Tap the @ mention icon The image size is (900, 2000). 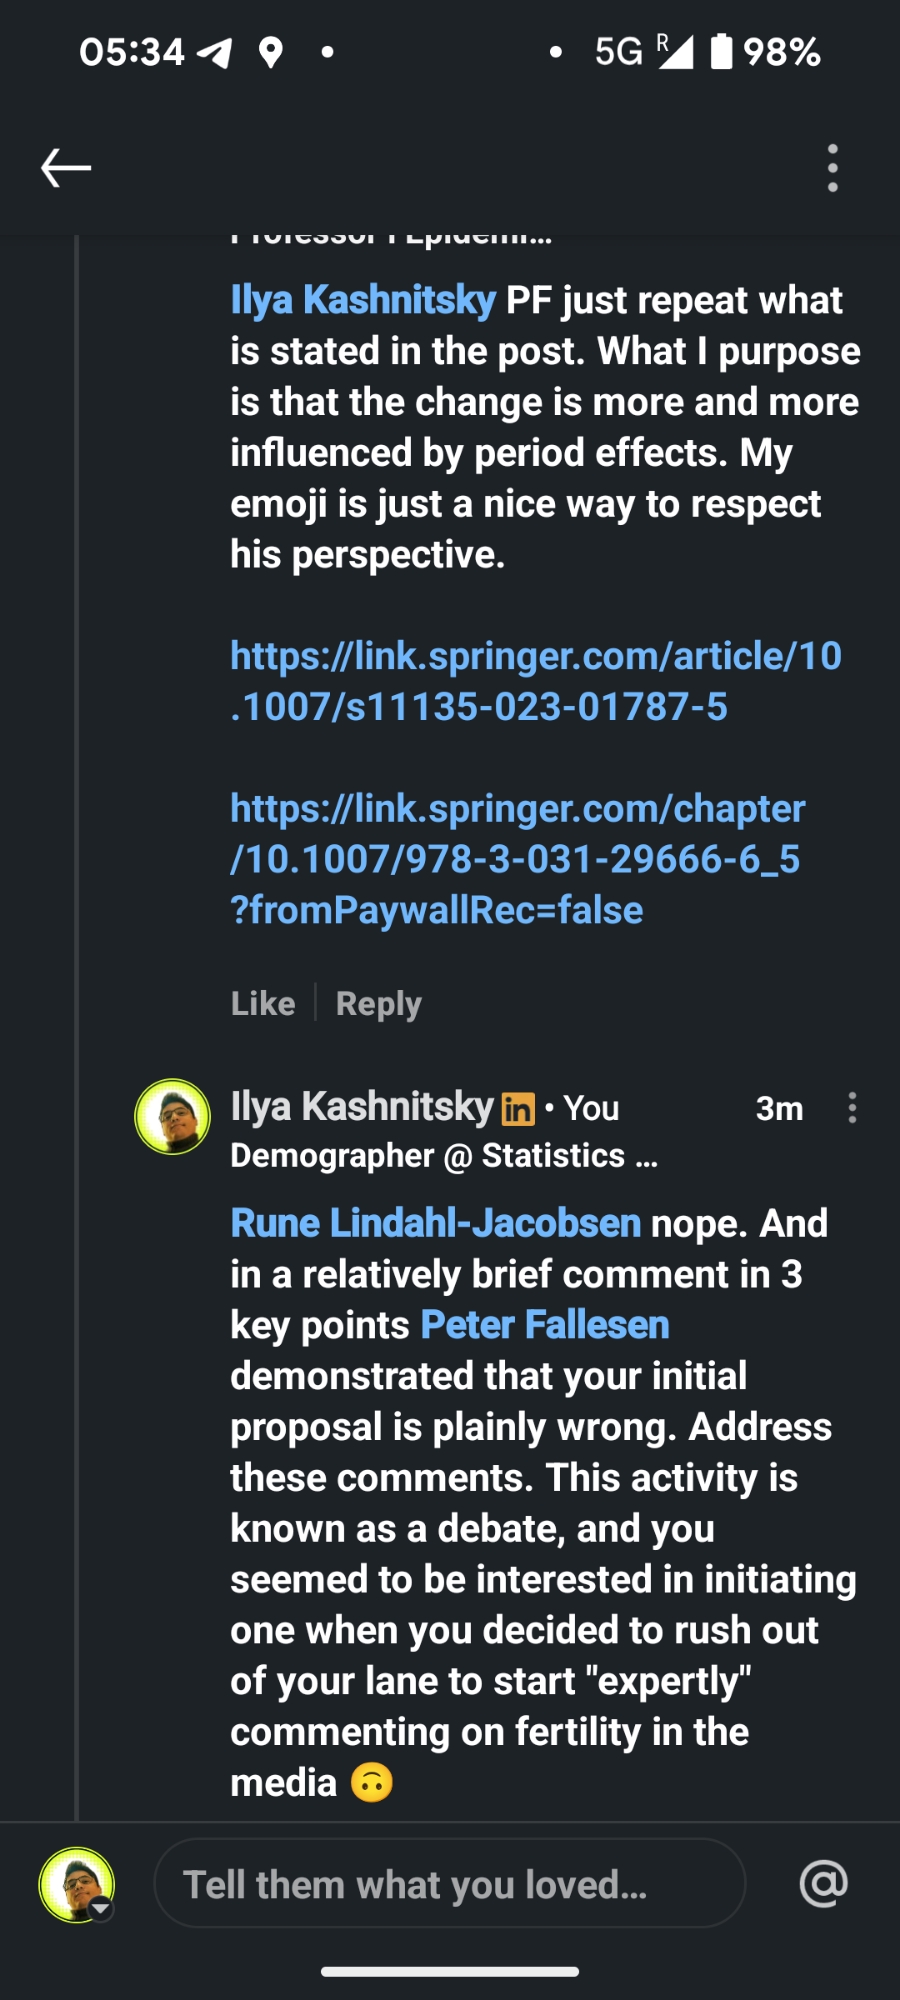coord(824,1884)
